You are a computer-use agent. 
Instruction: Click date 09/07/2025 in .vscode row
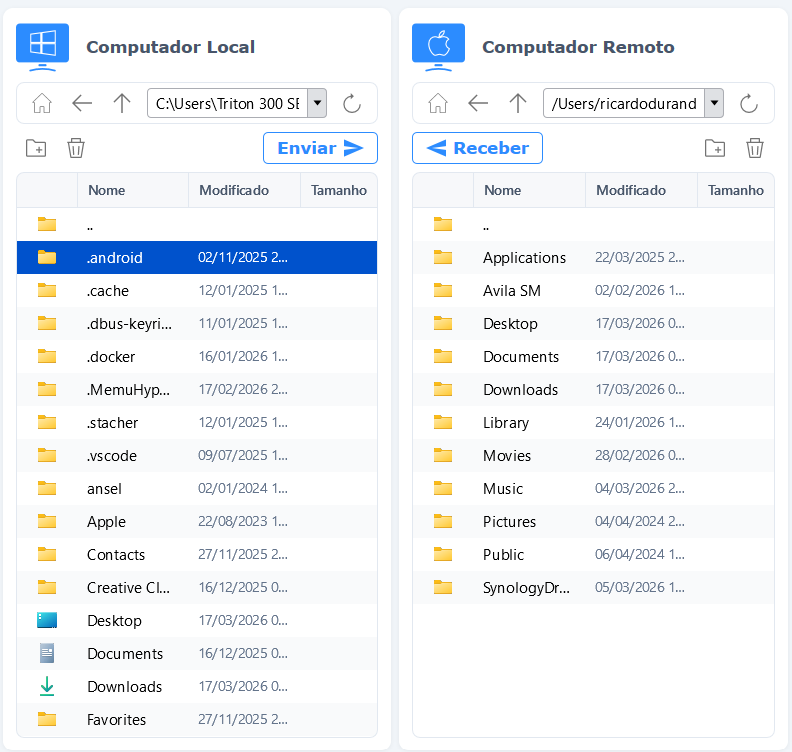coord(243,456)
